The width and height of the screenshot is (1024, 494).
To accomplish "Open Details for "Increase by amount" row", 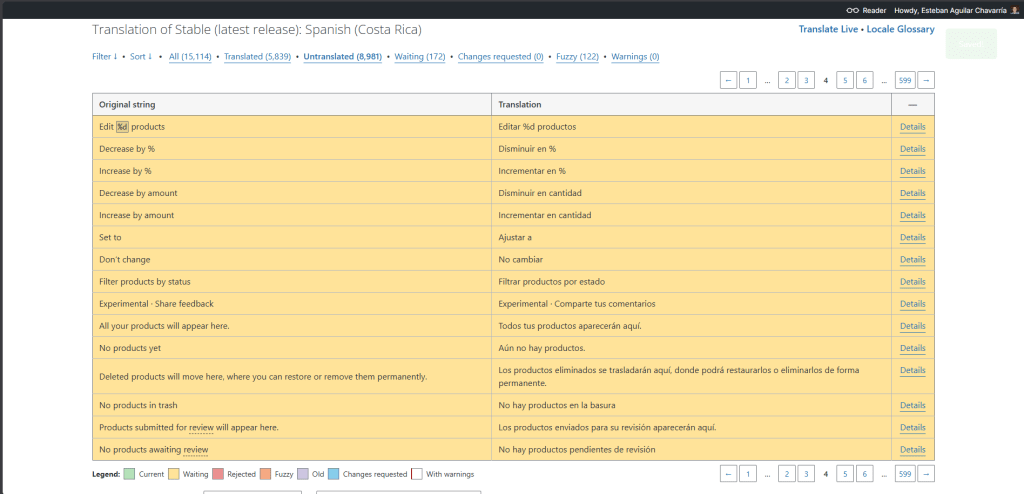I will (x=912, y=216).
